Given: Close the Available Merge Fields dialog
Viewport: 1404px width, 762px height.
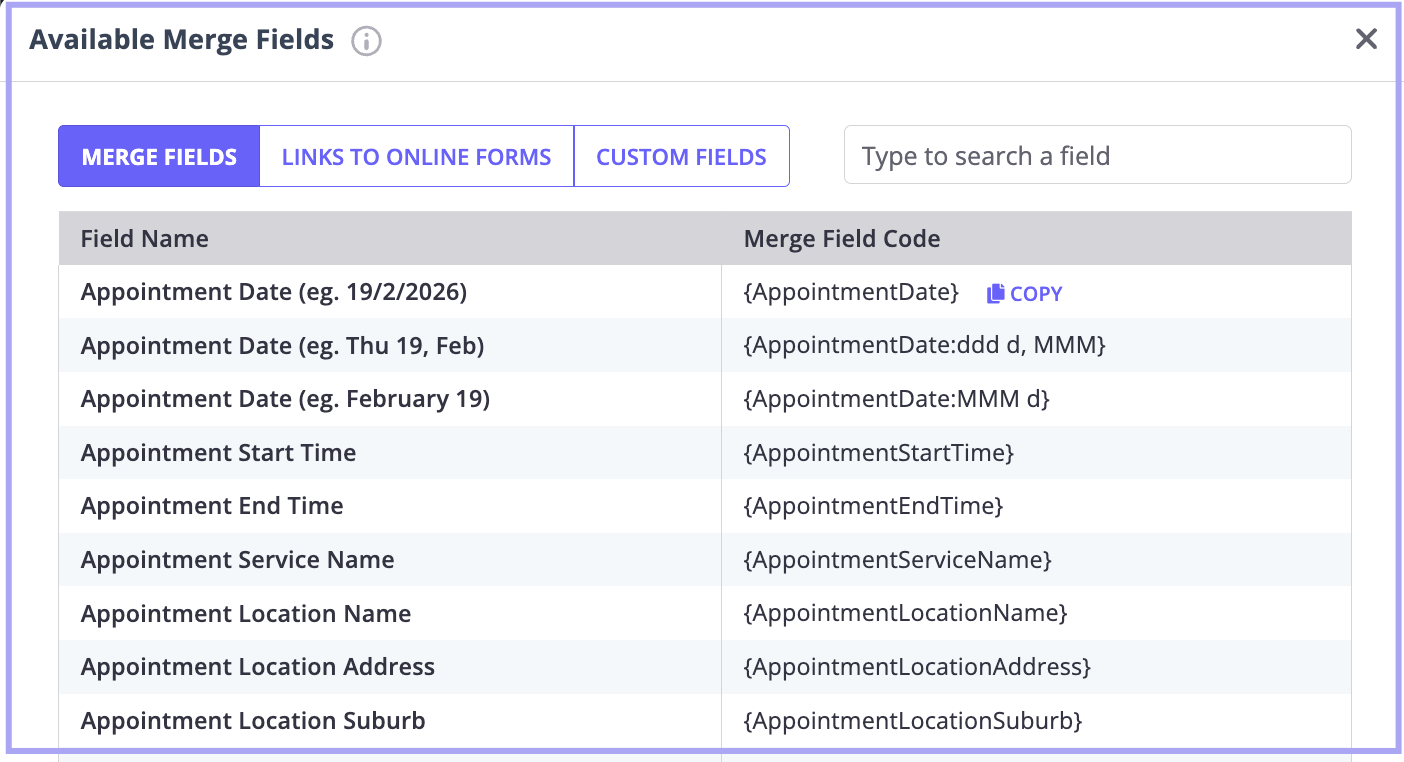Looking at the screenshot, I should 1366,39.
